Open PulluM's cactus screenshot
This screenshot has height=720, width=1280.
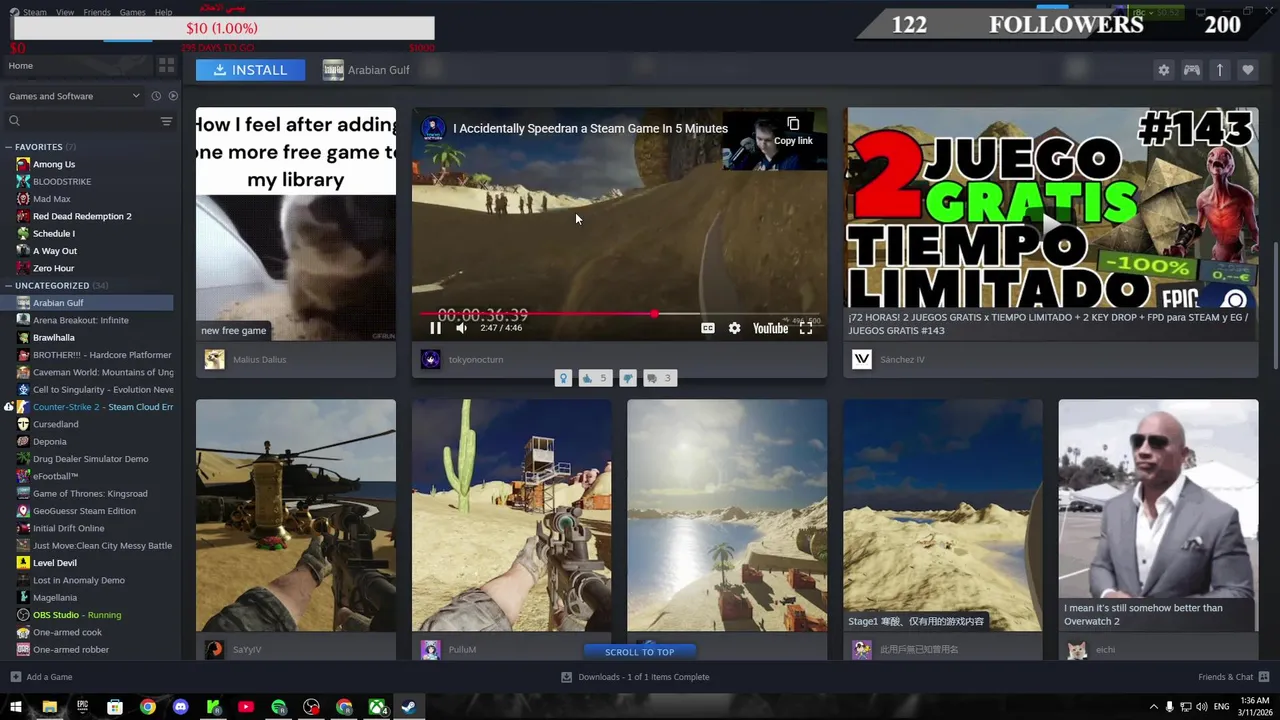pos(511,516)
